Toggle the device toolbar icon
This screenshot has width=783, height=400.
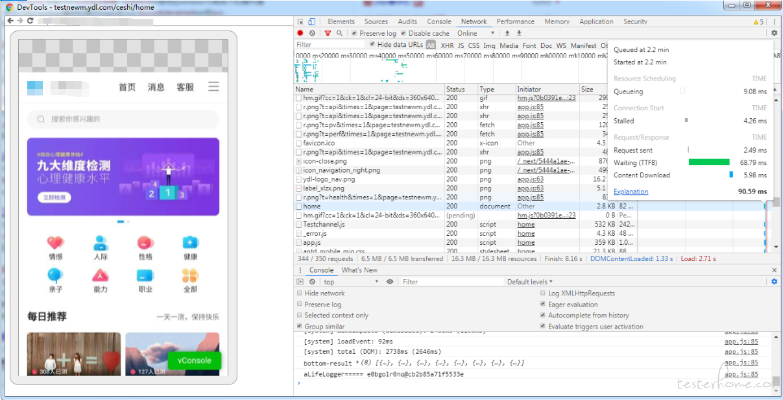point(312,21)
